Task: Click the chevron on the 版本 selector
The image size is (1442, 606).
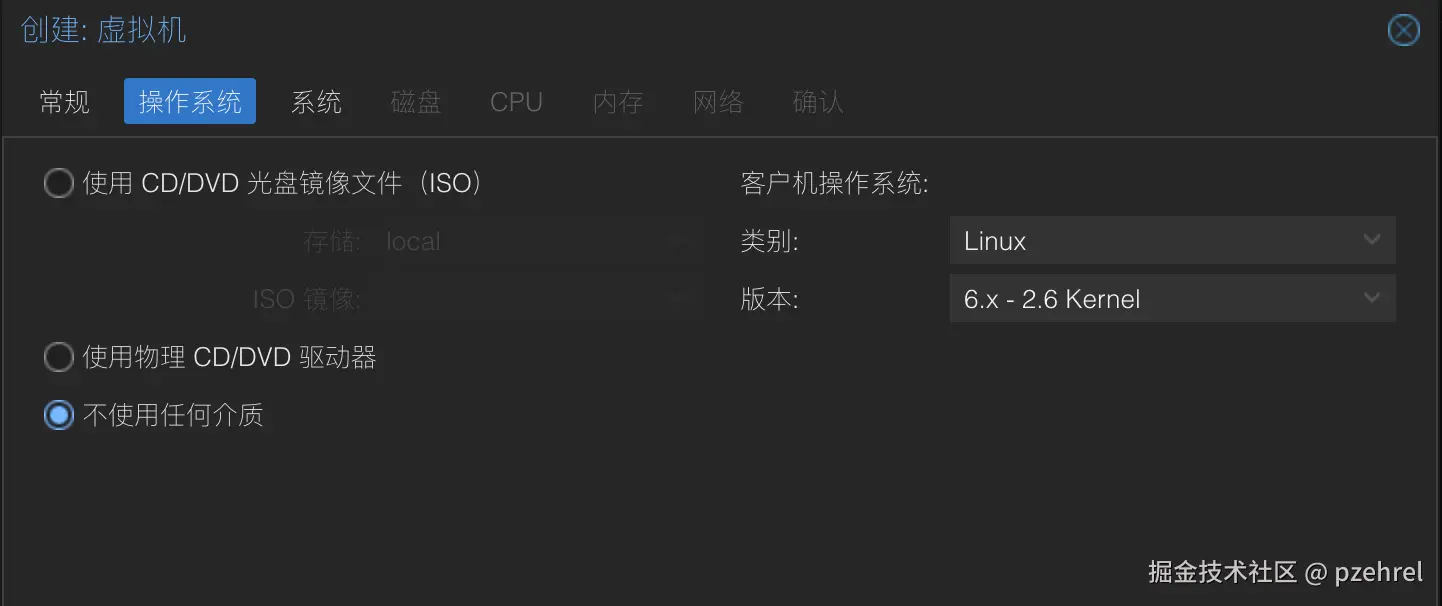Action: coord(1371,298)
